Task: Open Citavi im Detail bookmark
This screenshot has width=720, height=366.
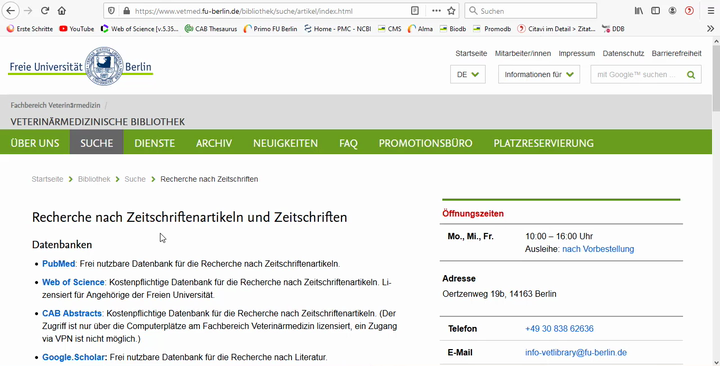Action: pyautogui.click(x=556, y=28)
